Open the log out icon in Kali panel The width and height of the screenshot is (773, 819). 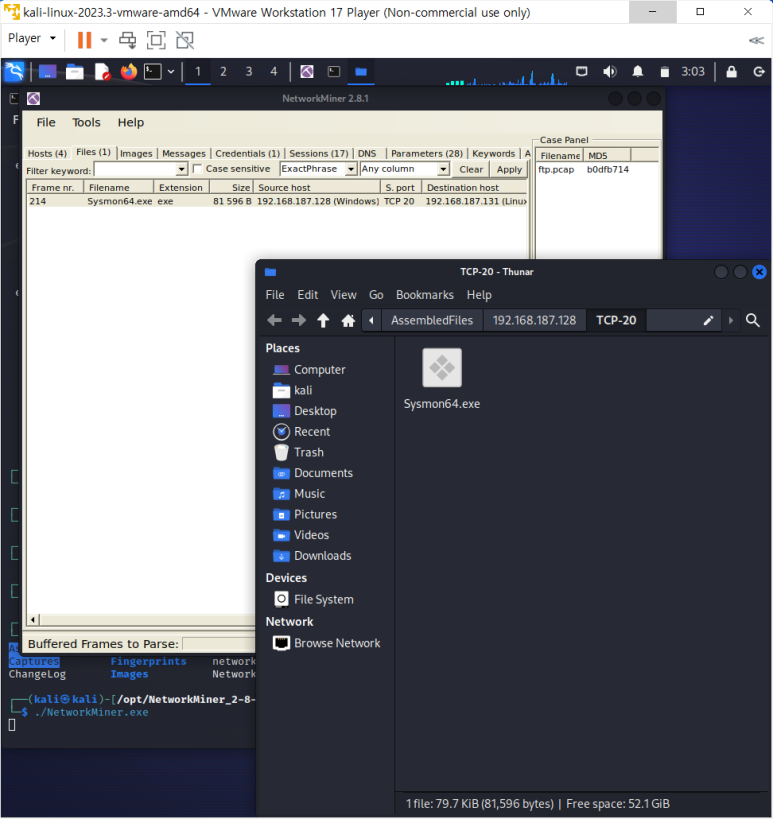(x=758, y=72)
